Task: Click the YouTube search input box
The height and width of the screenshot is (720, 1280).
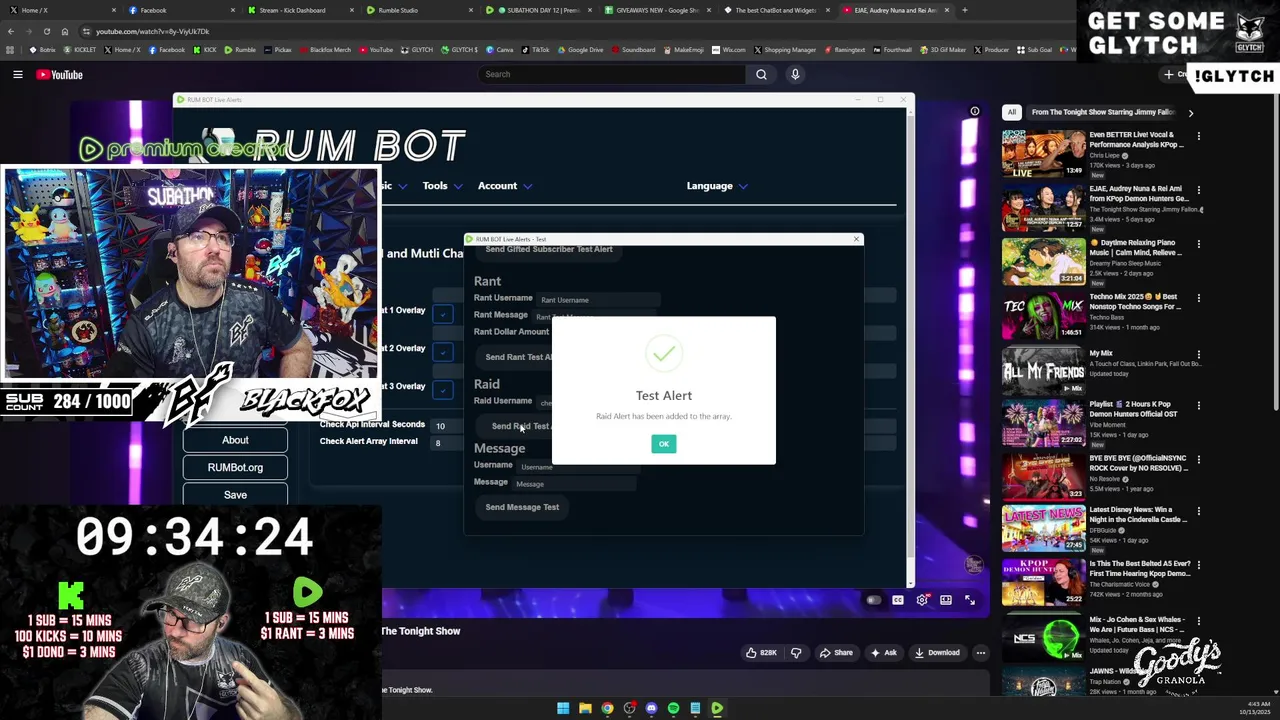Action: coord(611,74)
